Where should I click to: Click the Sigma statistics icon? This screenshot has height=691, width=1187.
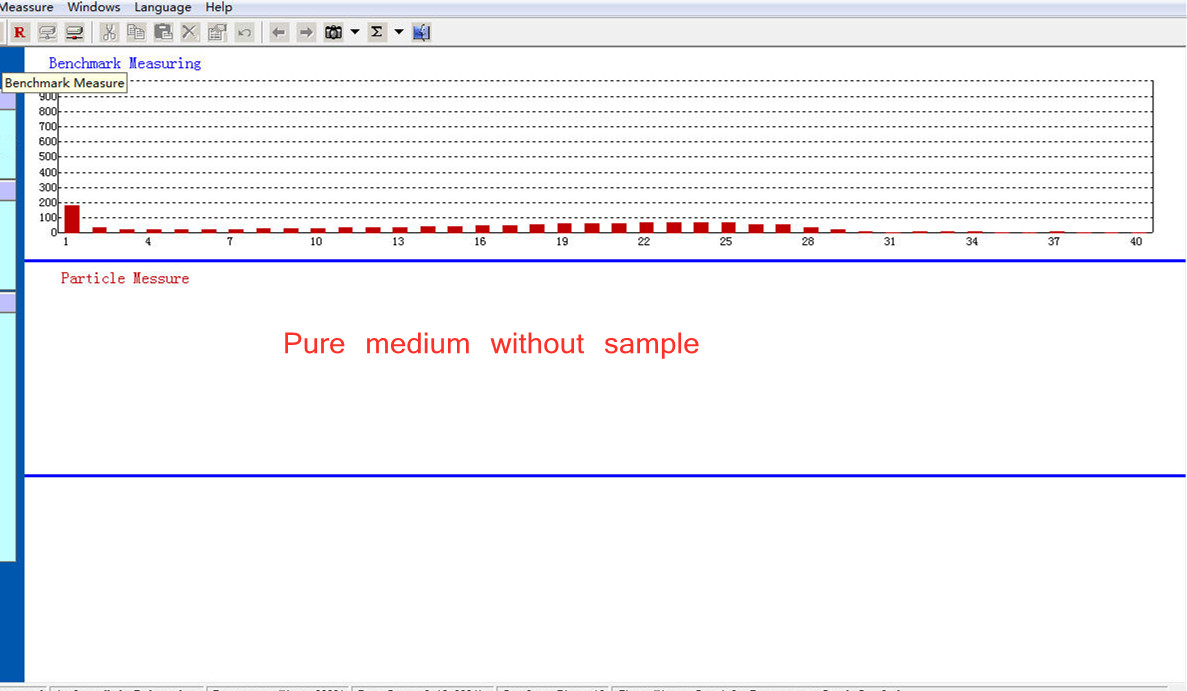point(377,32)
